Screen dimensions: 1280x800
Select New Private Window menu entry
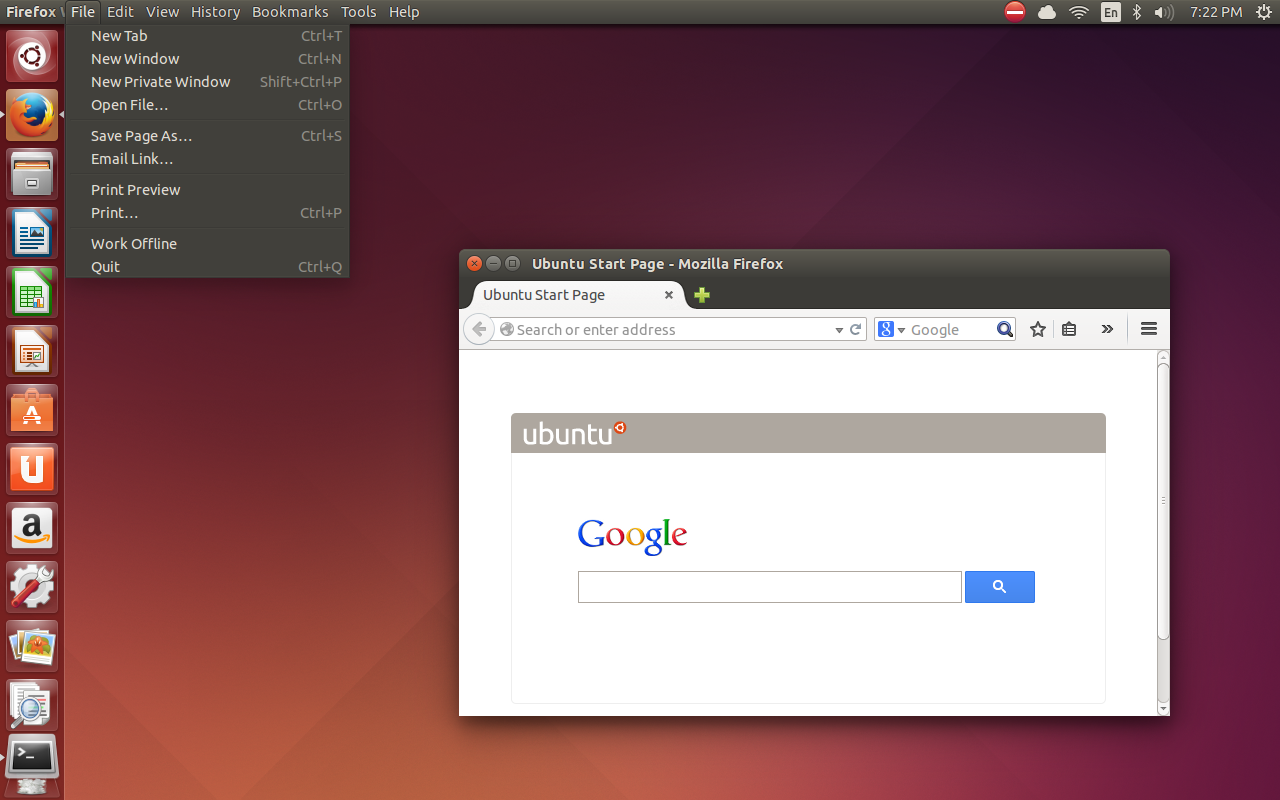coord(208,82)
